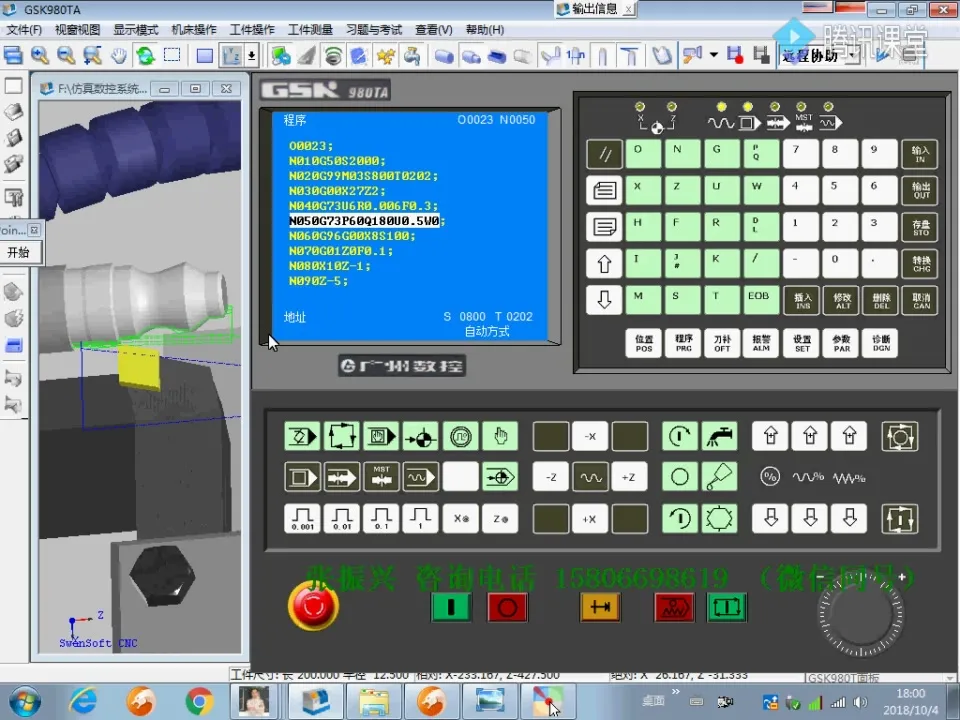This screenshot has width=960, height=720.
Task: Open the 机床操作 menu
Action: 194,30
